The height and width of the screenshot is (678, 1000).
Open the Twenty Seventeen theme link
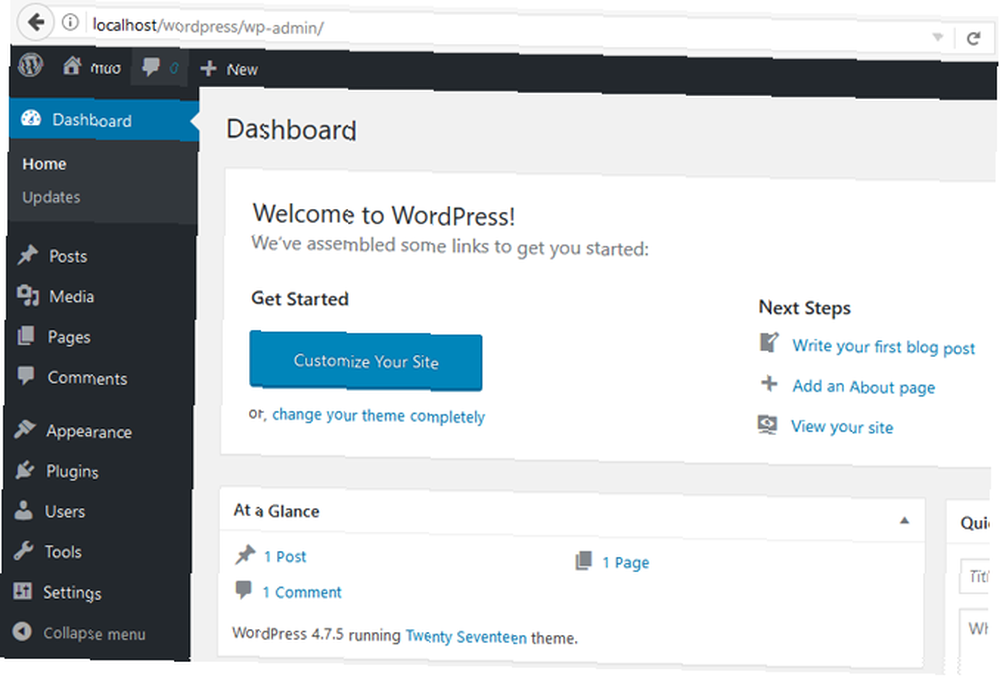click(466, 637)
